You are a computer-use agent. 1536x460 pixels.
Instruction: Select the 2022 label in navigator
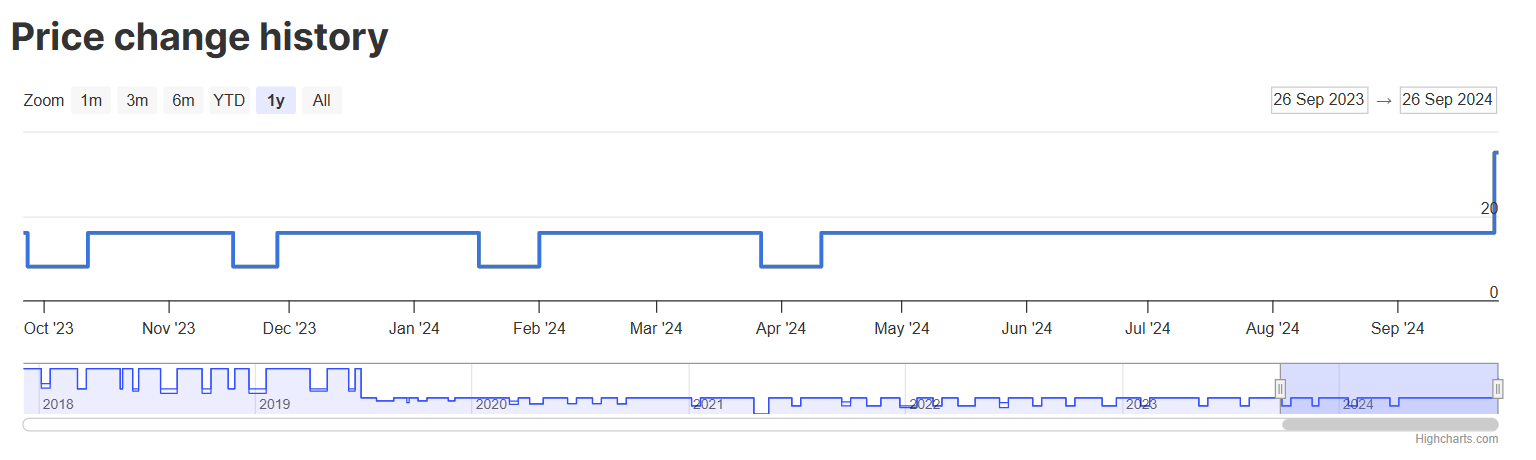tap(924, 404)
